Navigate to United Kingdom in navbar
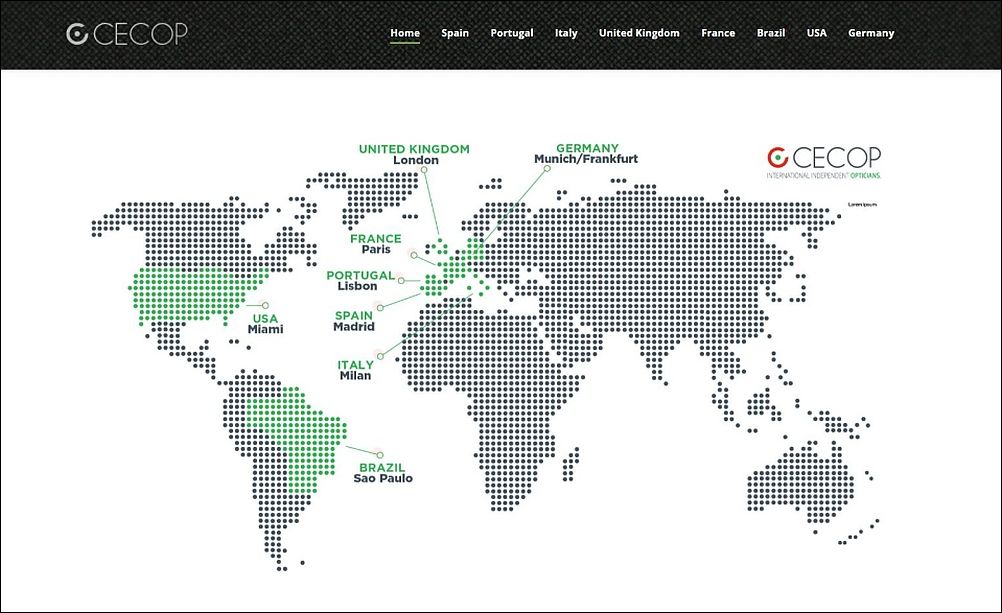Screen dimensions: 1002x613 (x=639, y=33)
